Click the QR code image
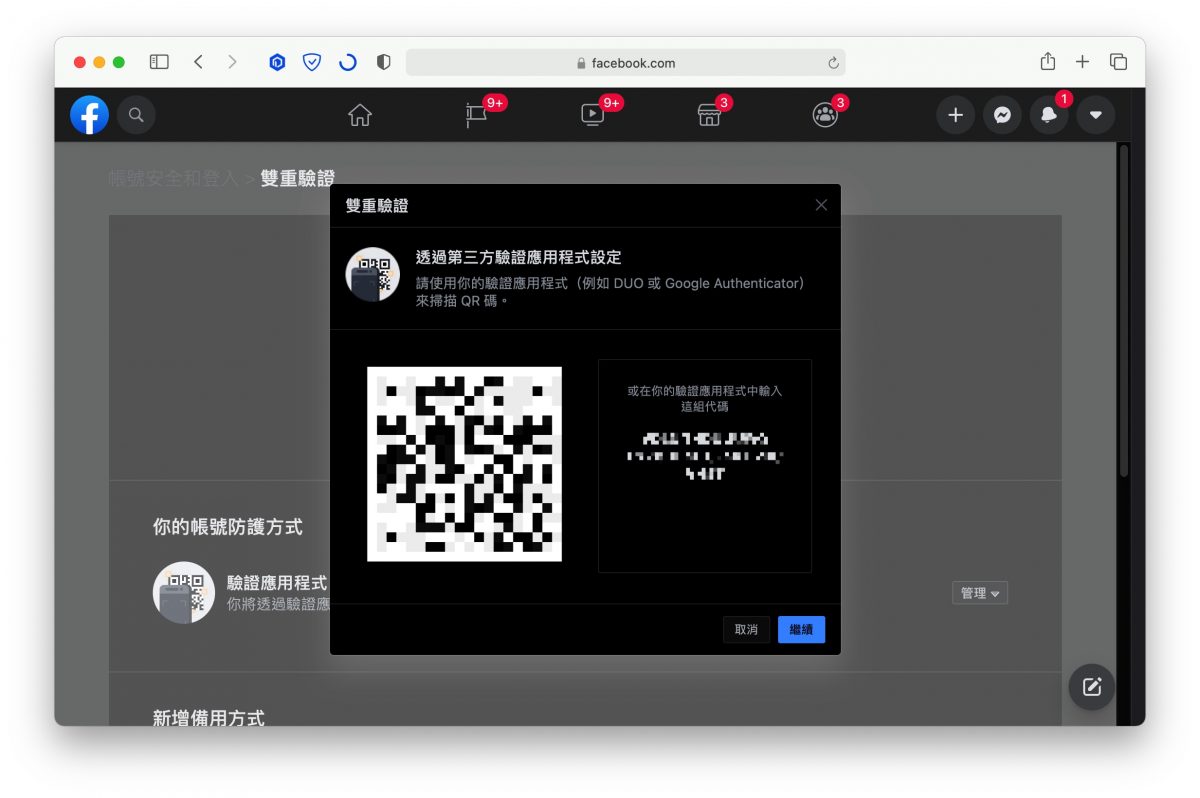Image resolution: width=1200 pixels, height=798 pixels. pyautogui.click(x=464, y=464)
